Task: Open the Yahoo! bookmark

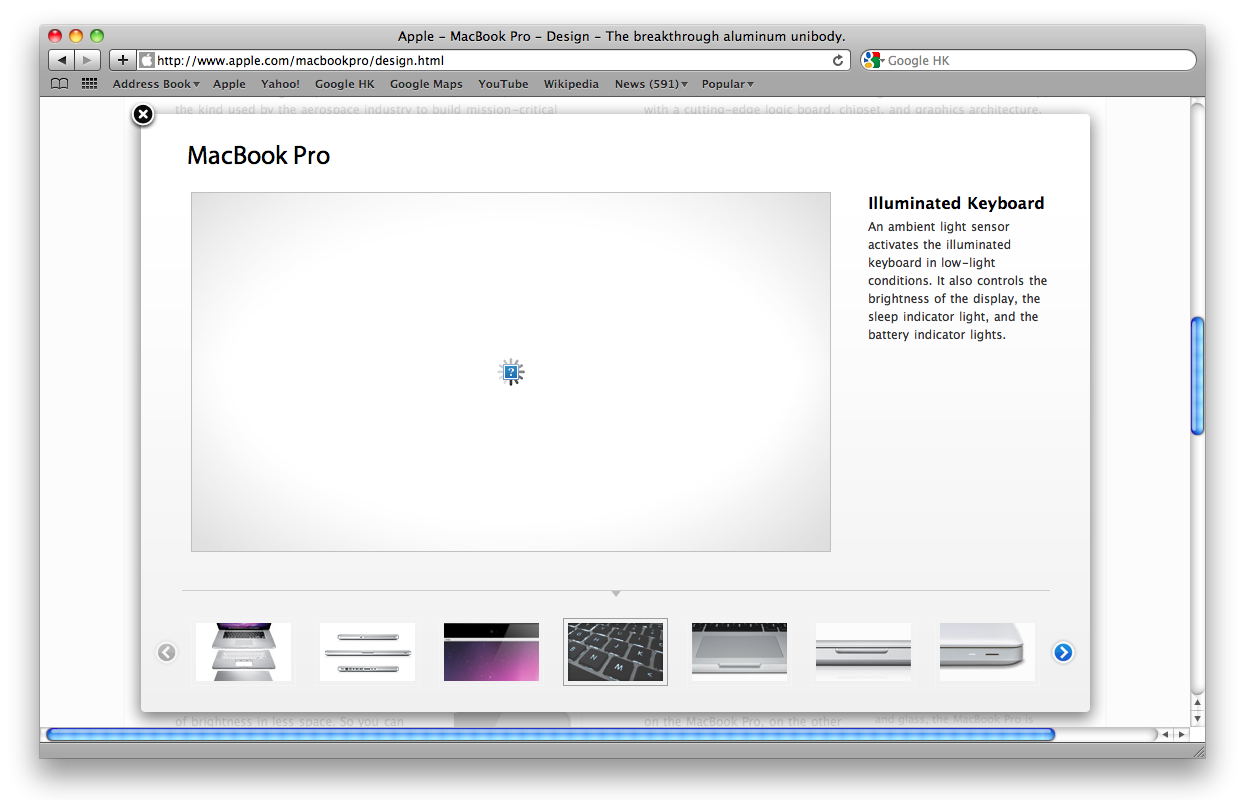Action: 280,84
